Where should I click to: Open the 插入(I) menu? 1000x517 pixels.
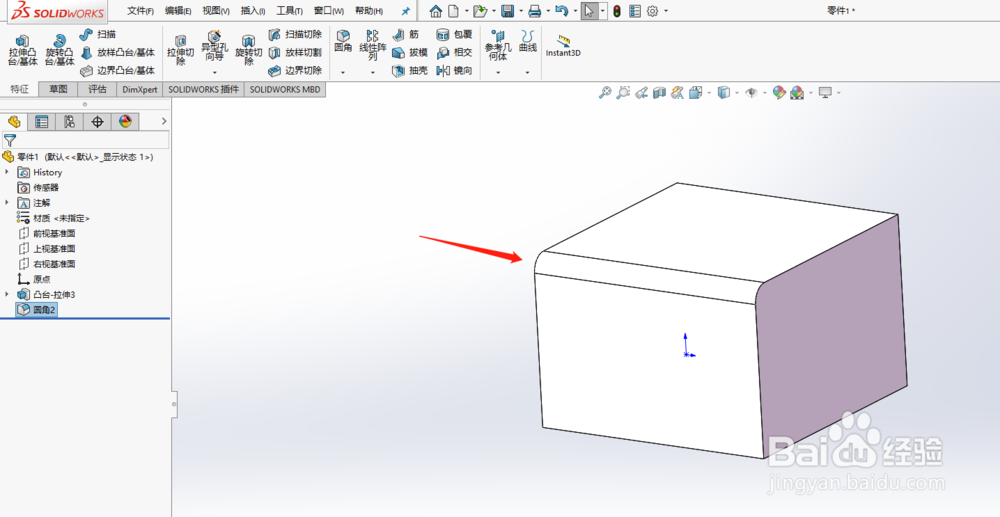point(253,11)
